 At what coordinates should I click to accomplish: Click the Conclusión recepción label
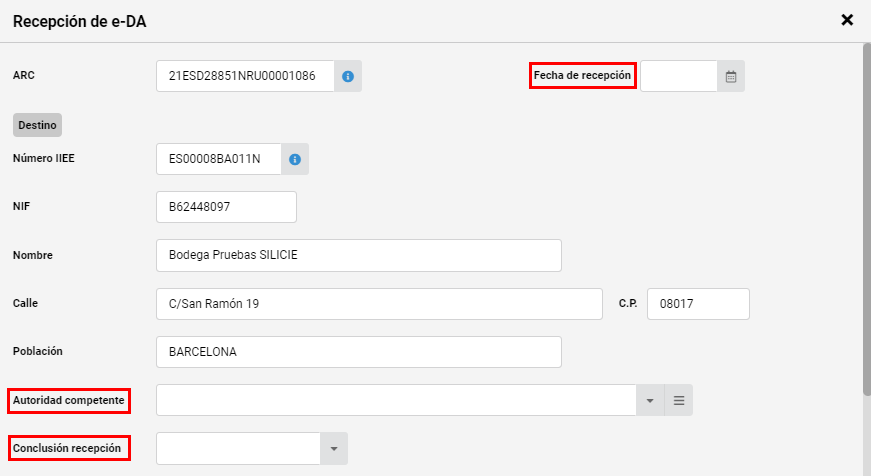coord(67,448)
